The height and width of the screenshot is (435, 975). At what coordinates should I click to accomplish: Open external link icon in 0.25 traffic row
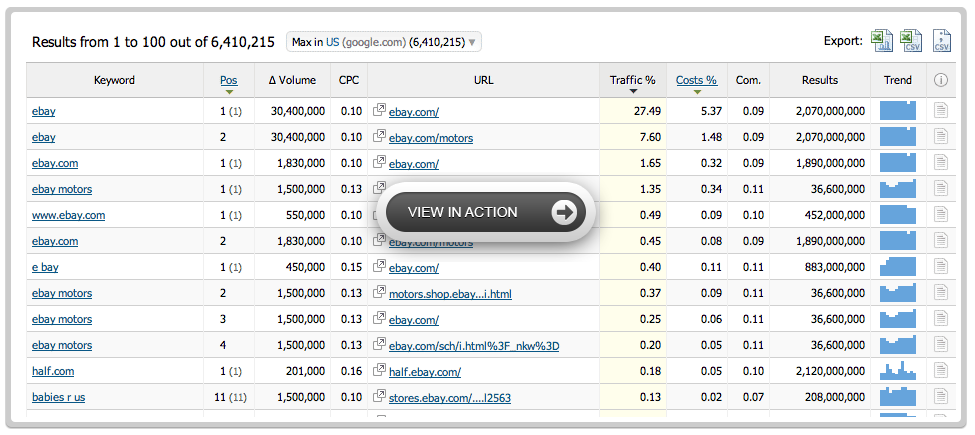pyautogui.click(x=379, y=319)
